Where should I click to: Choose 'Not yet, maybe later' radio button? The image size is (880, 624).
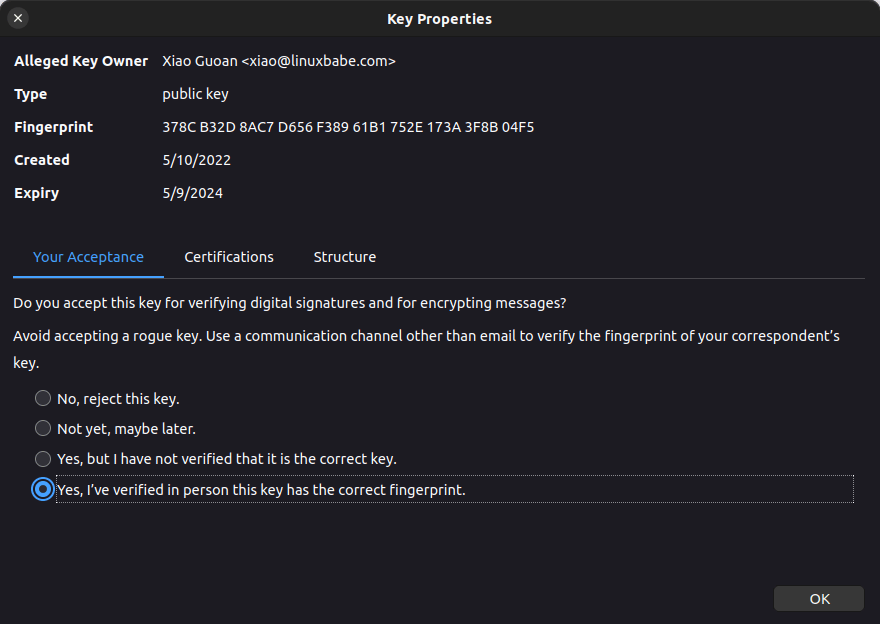point(43,428)
